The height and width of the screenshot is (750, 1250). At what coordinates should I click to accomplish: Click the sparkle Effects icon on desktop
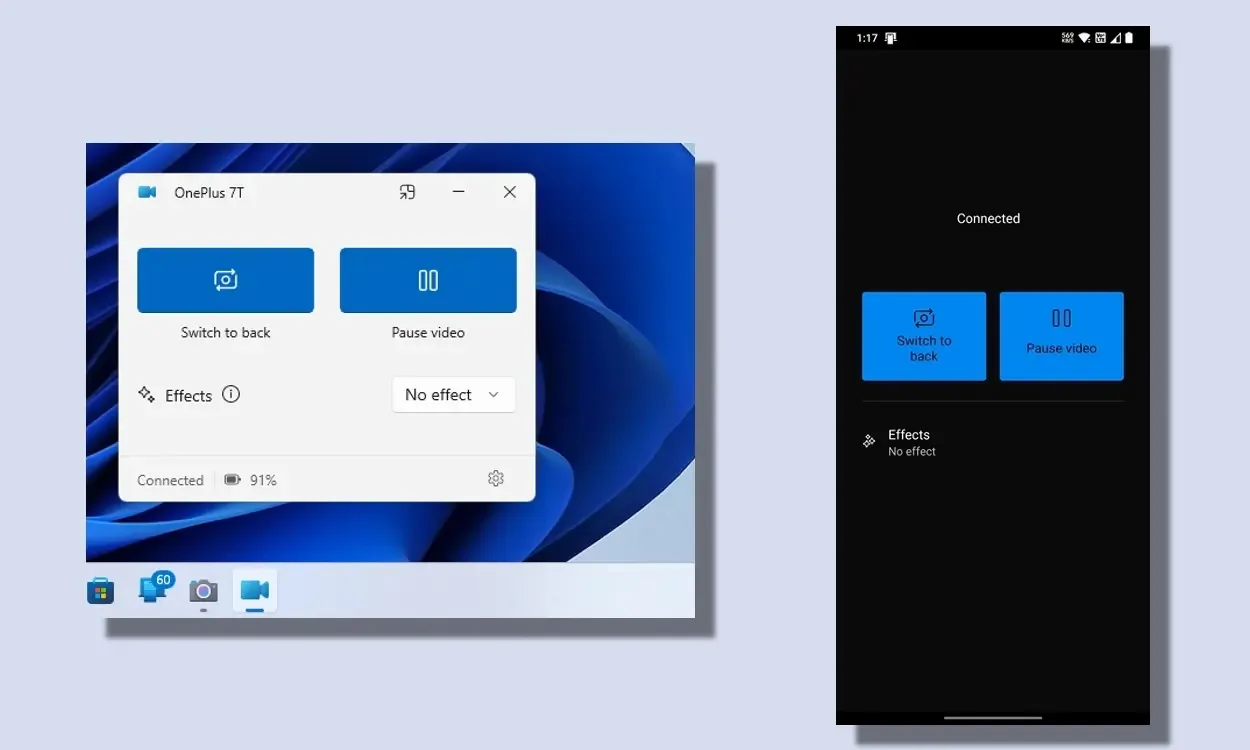(146, 394)
